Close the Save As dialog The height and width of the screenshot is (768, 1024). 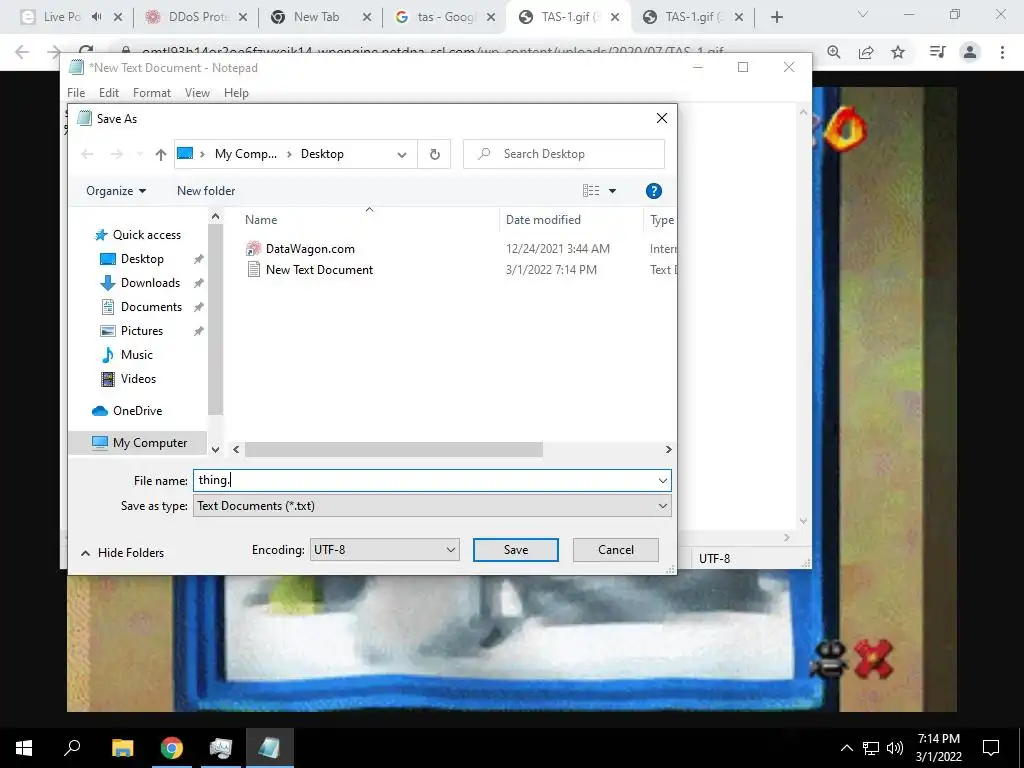tap(662, 118)
